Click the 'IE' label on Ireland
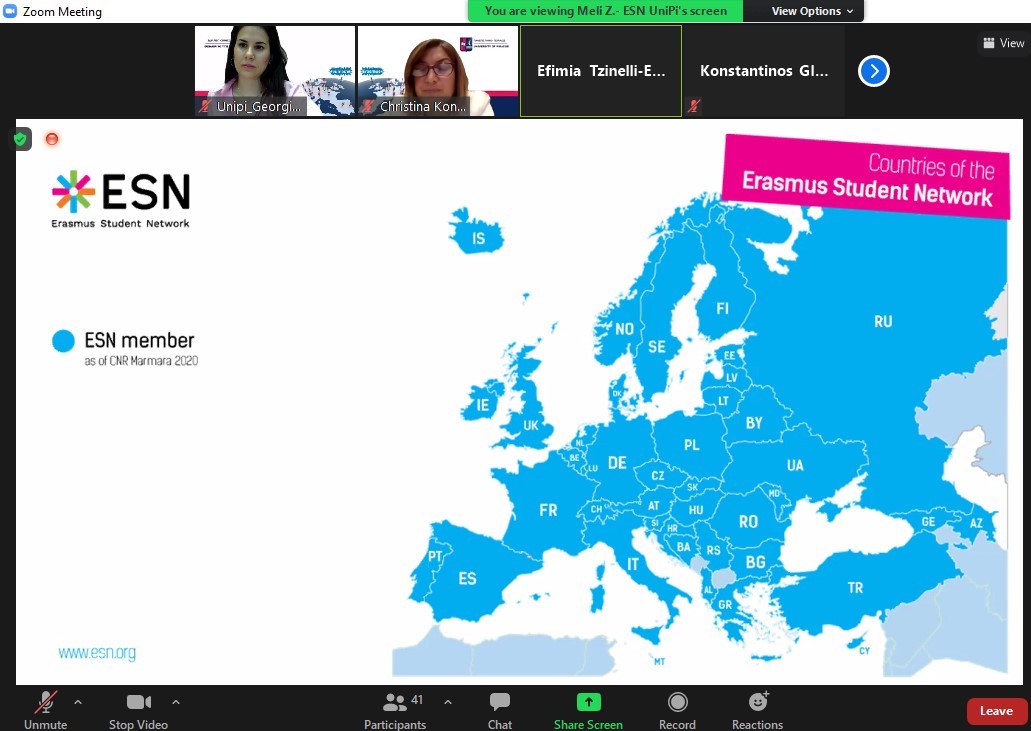This screenshot has height=731, width=1031. [483, 405]
